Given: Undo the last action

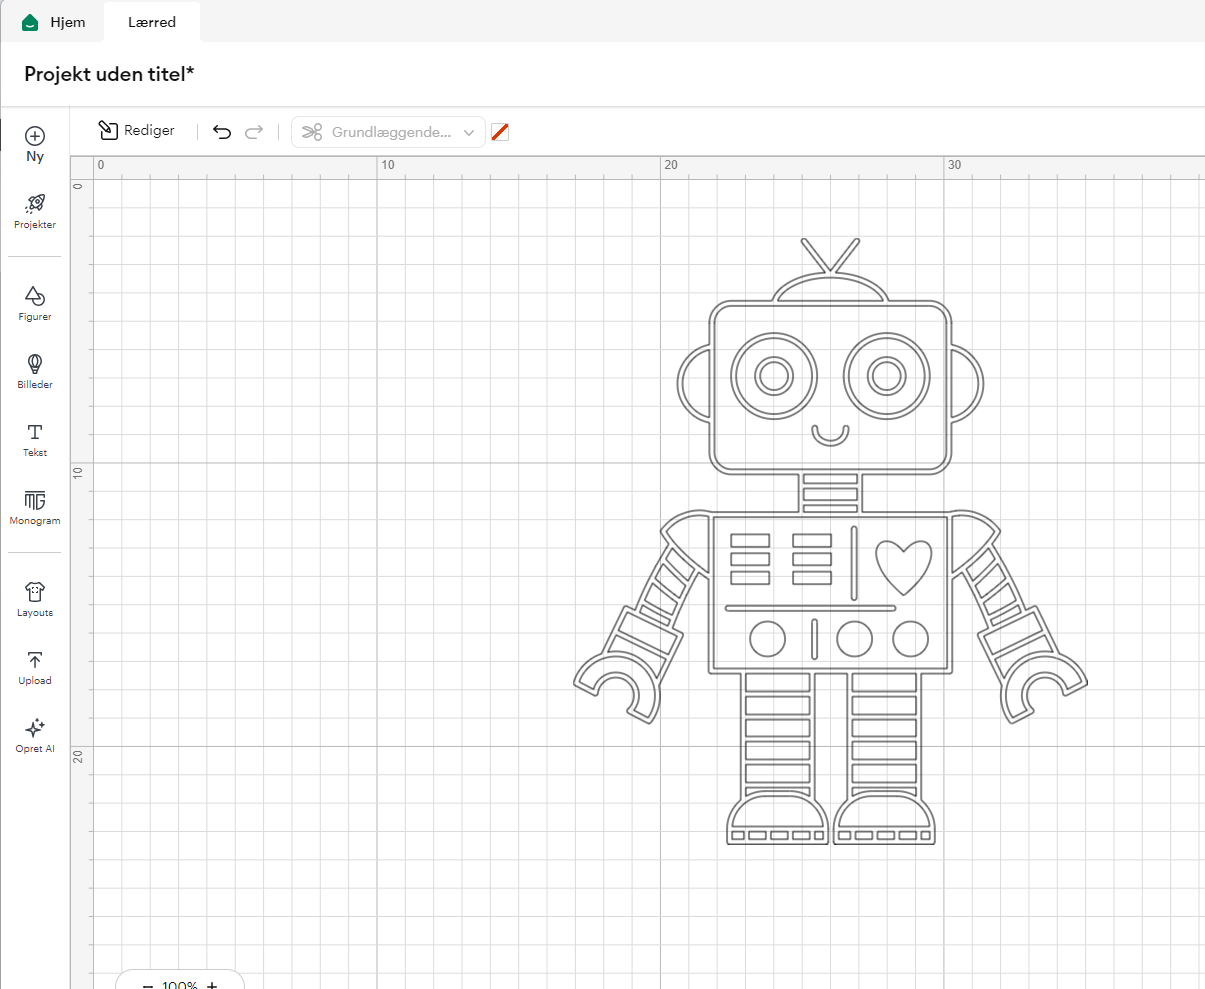Looking at the screenshot, I should [222, 132].
